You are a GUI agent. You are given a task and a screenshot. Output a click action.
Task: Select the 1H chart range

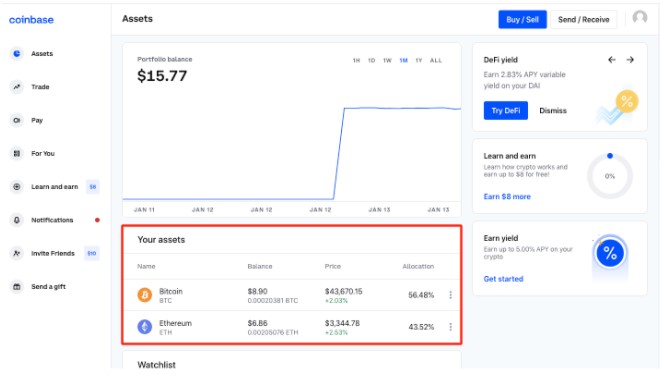(356, 61)
